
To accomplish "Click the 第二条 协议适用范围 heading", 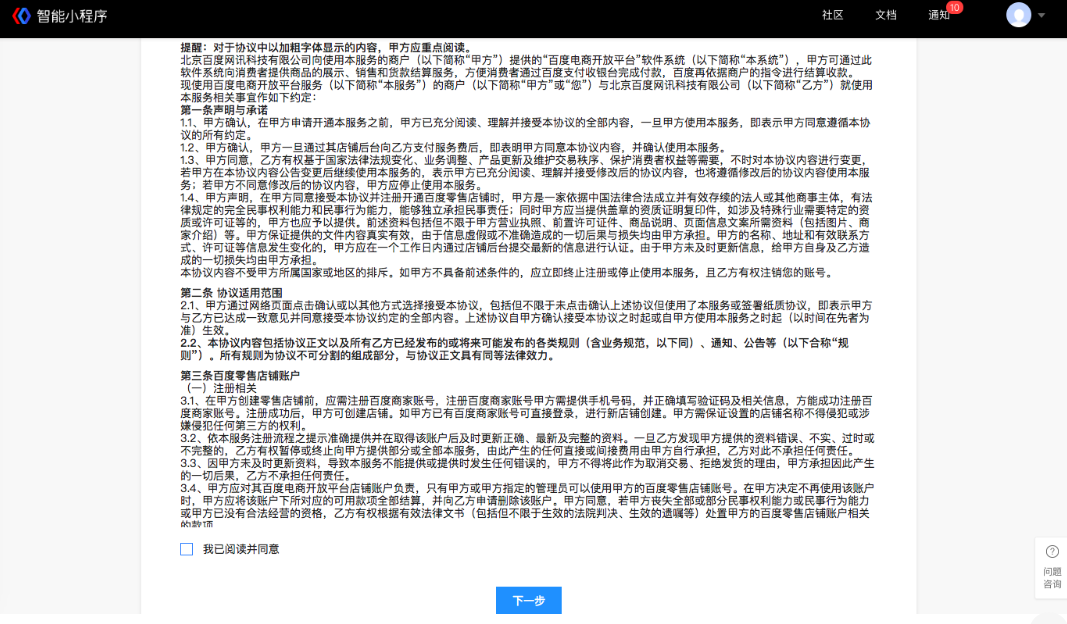I will pyautogui.click(x=231, y=293).
